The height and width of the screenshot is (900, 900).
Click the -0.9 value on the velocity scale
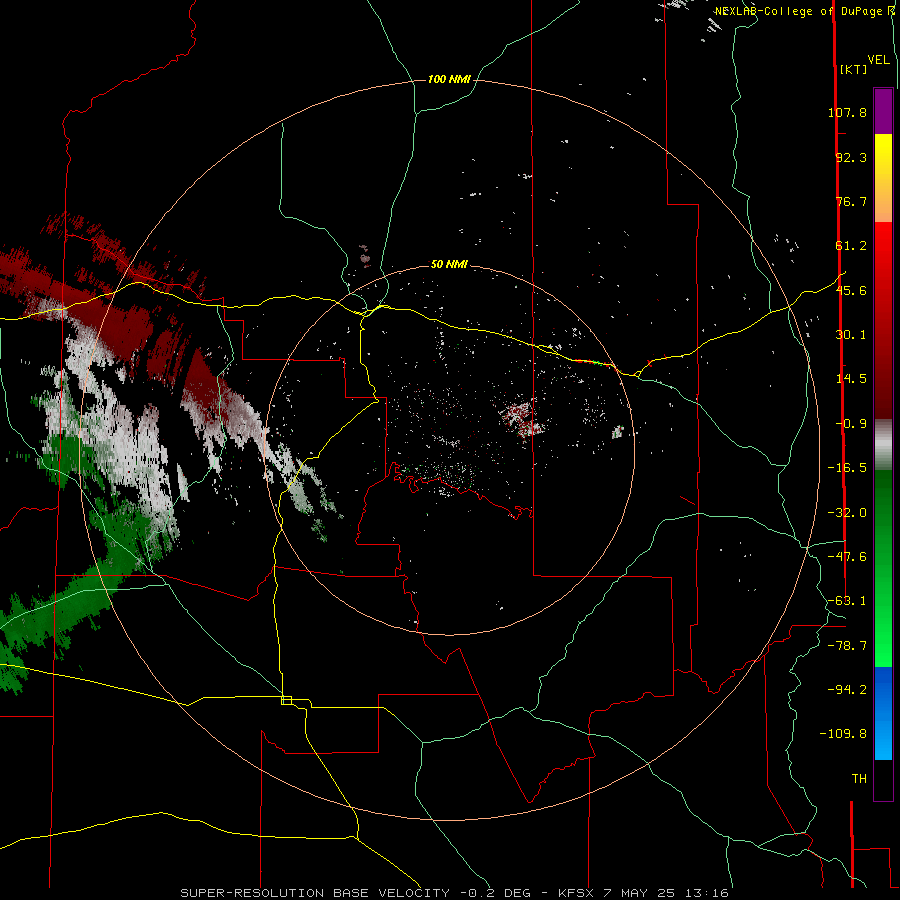pos(851,424)
